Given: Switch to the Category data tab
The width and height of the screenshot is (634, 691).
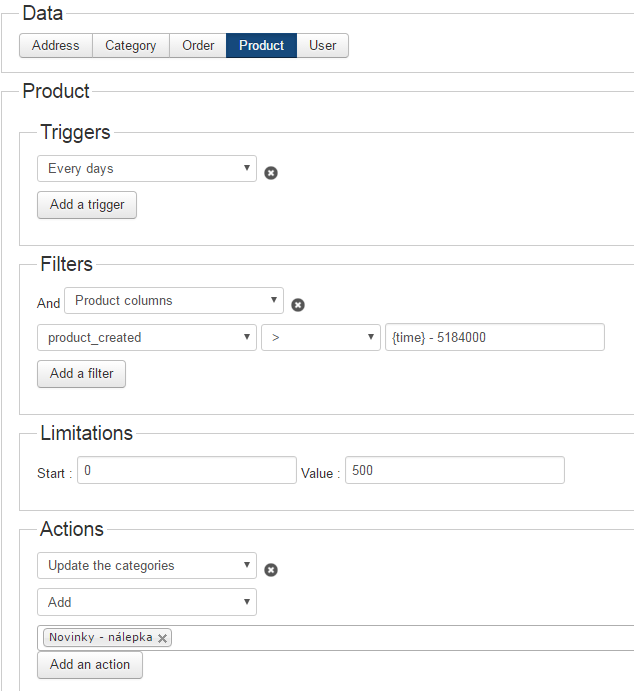Looking at the screenshot, I should (131, 45).
